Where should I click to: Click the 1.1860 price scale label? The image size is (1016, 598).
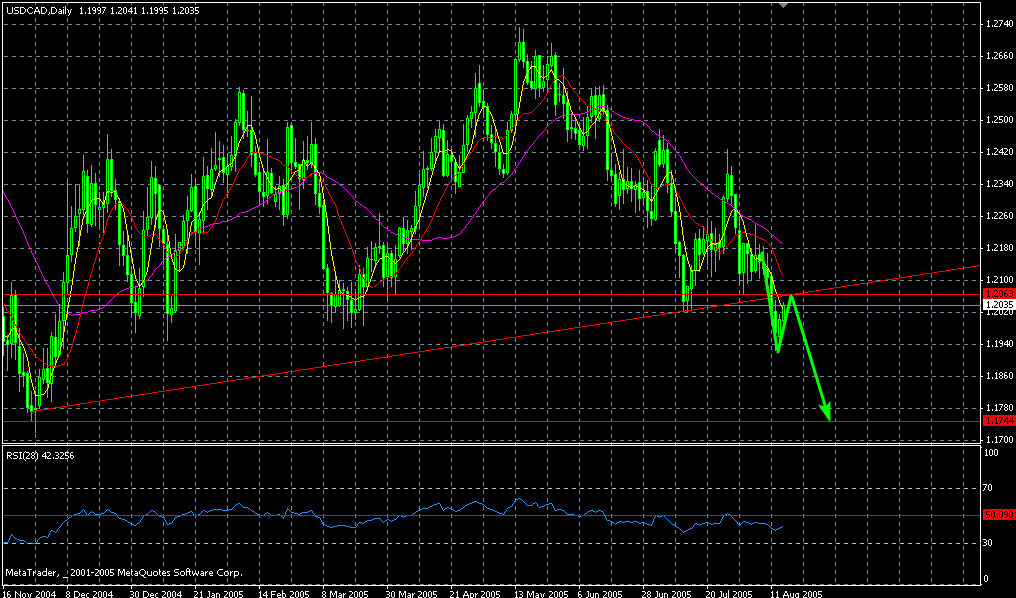(999, 375)
